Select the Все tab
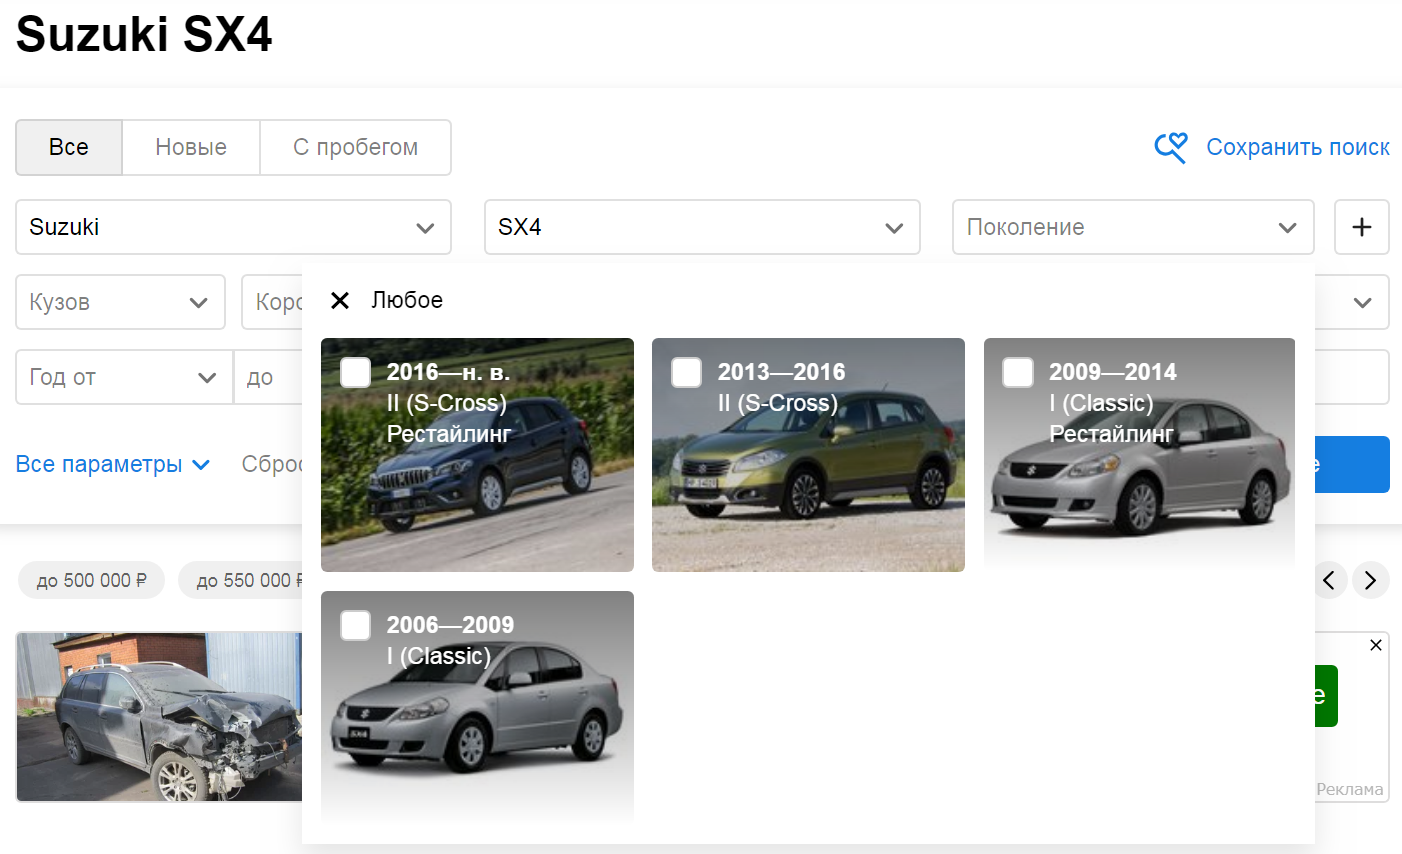This screenshot has width=1402, height=854. 69,147
